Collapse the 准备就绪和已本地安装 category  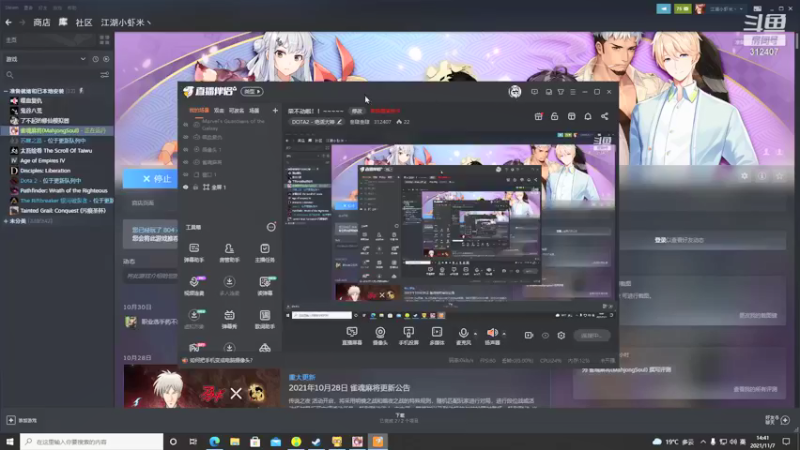pyautogui.click(x=5, y=91)
